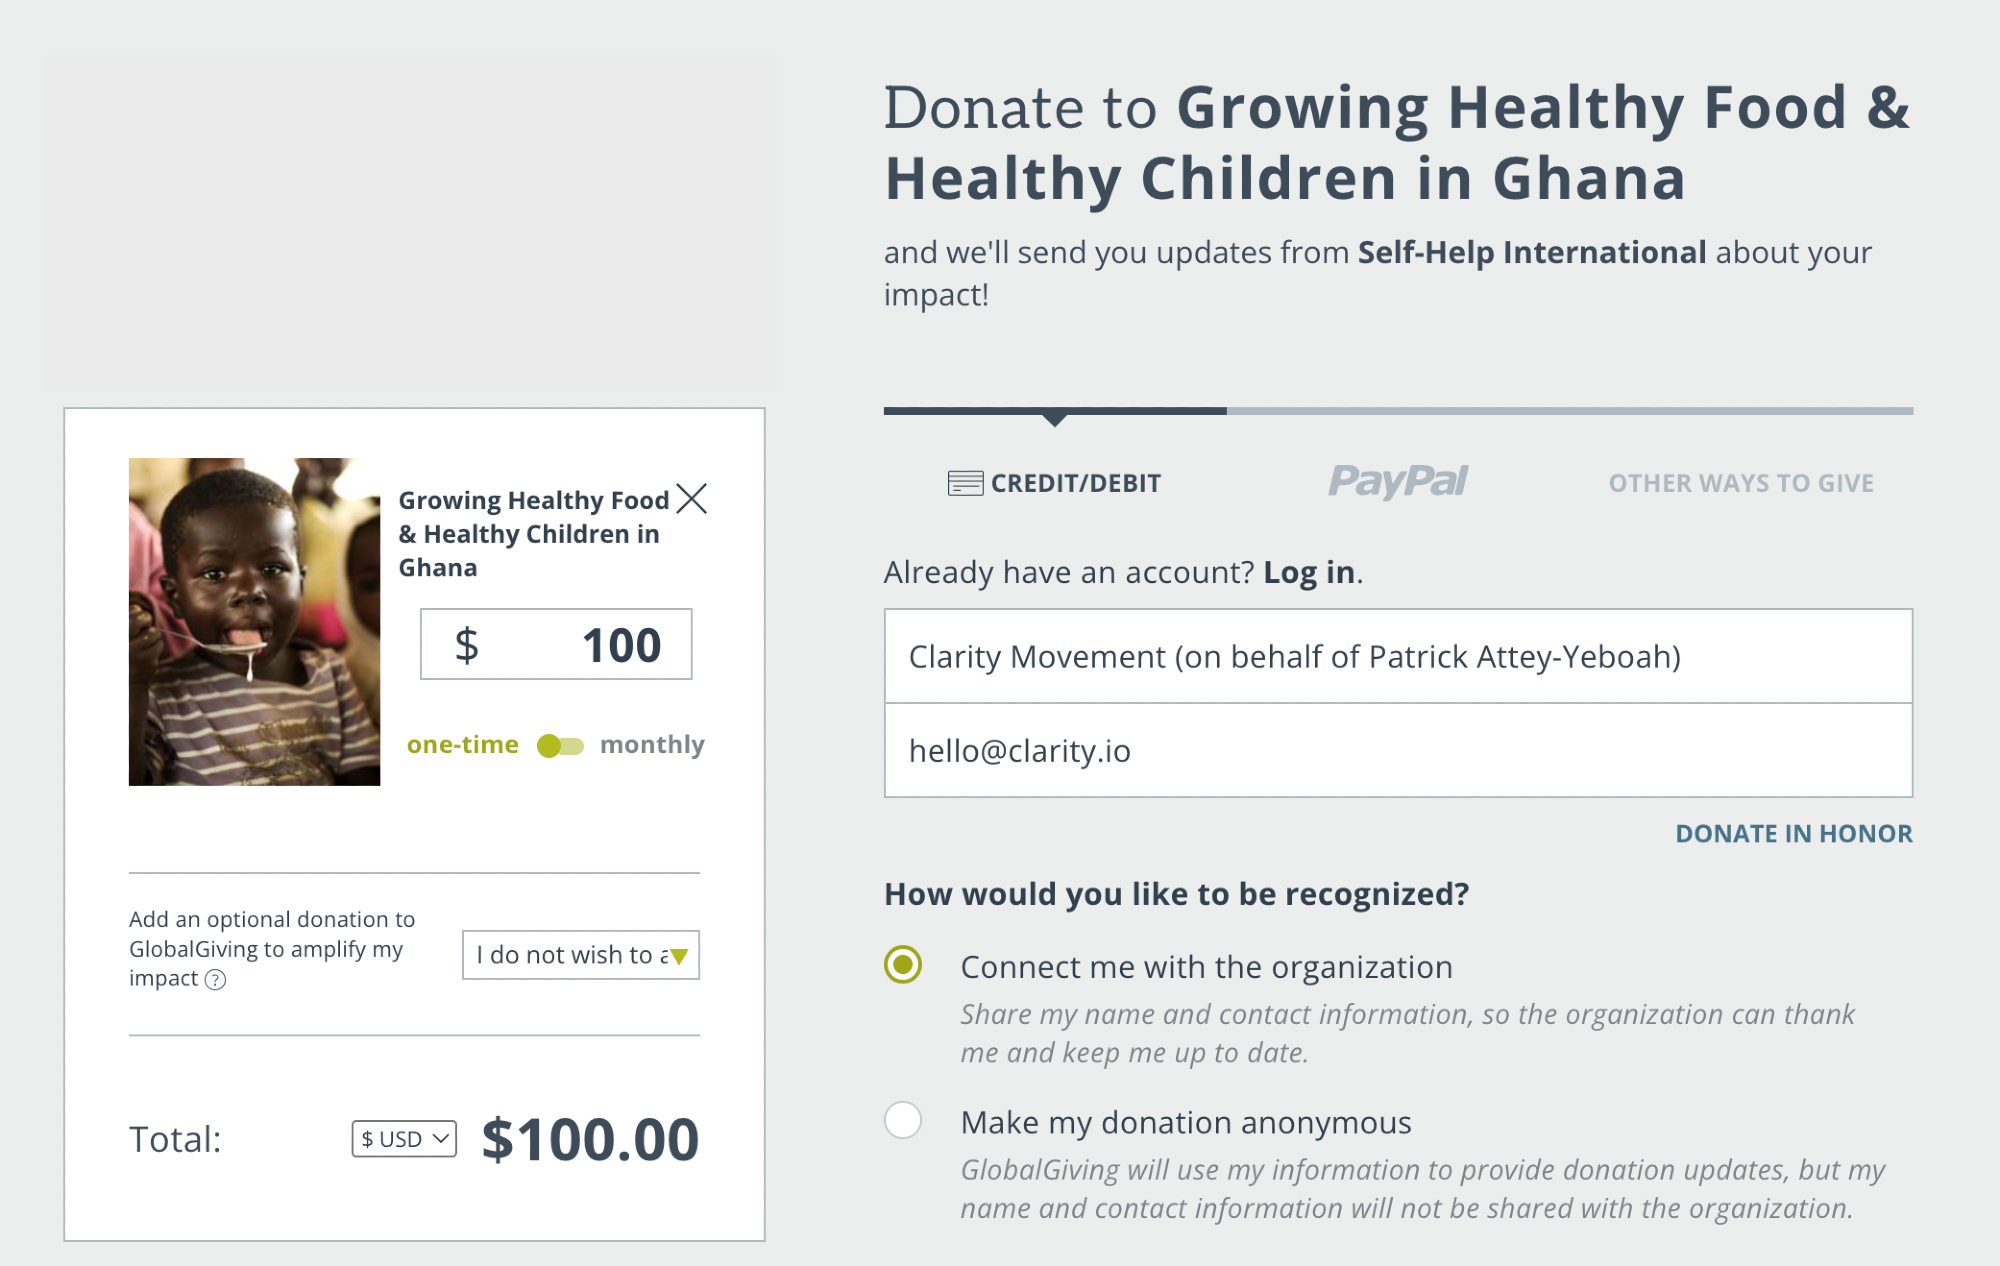Click the Self-Help International organization name
Viewport: 2000px width, 1266px height.
click(x=1531, y=252)
